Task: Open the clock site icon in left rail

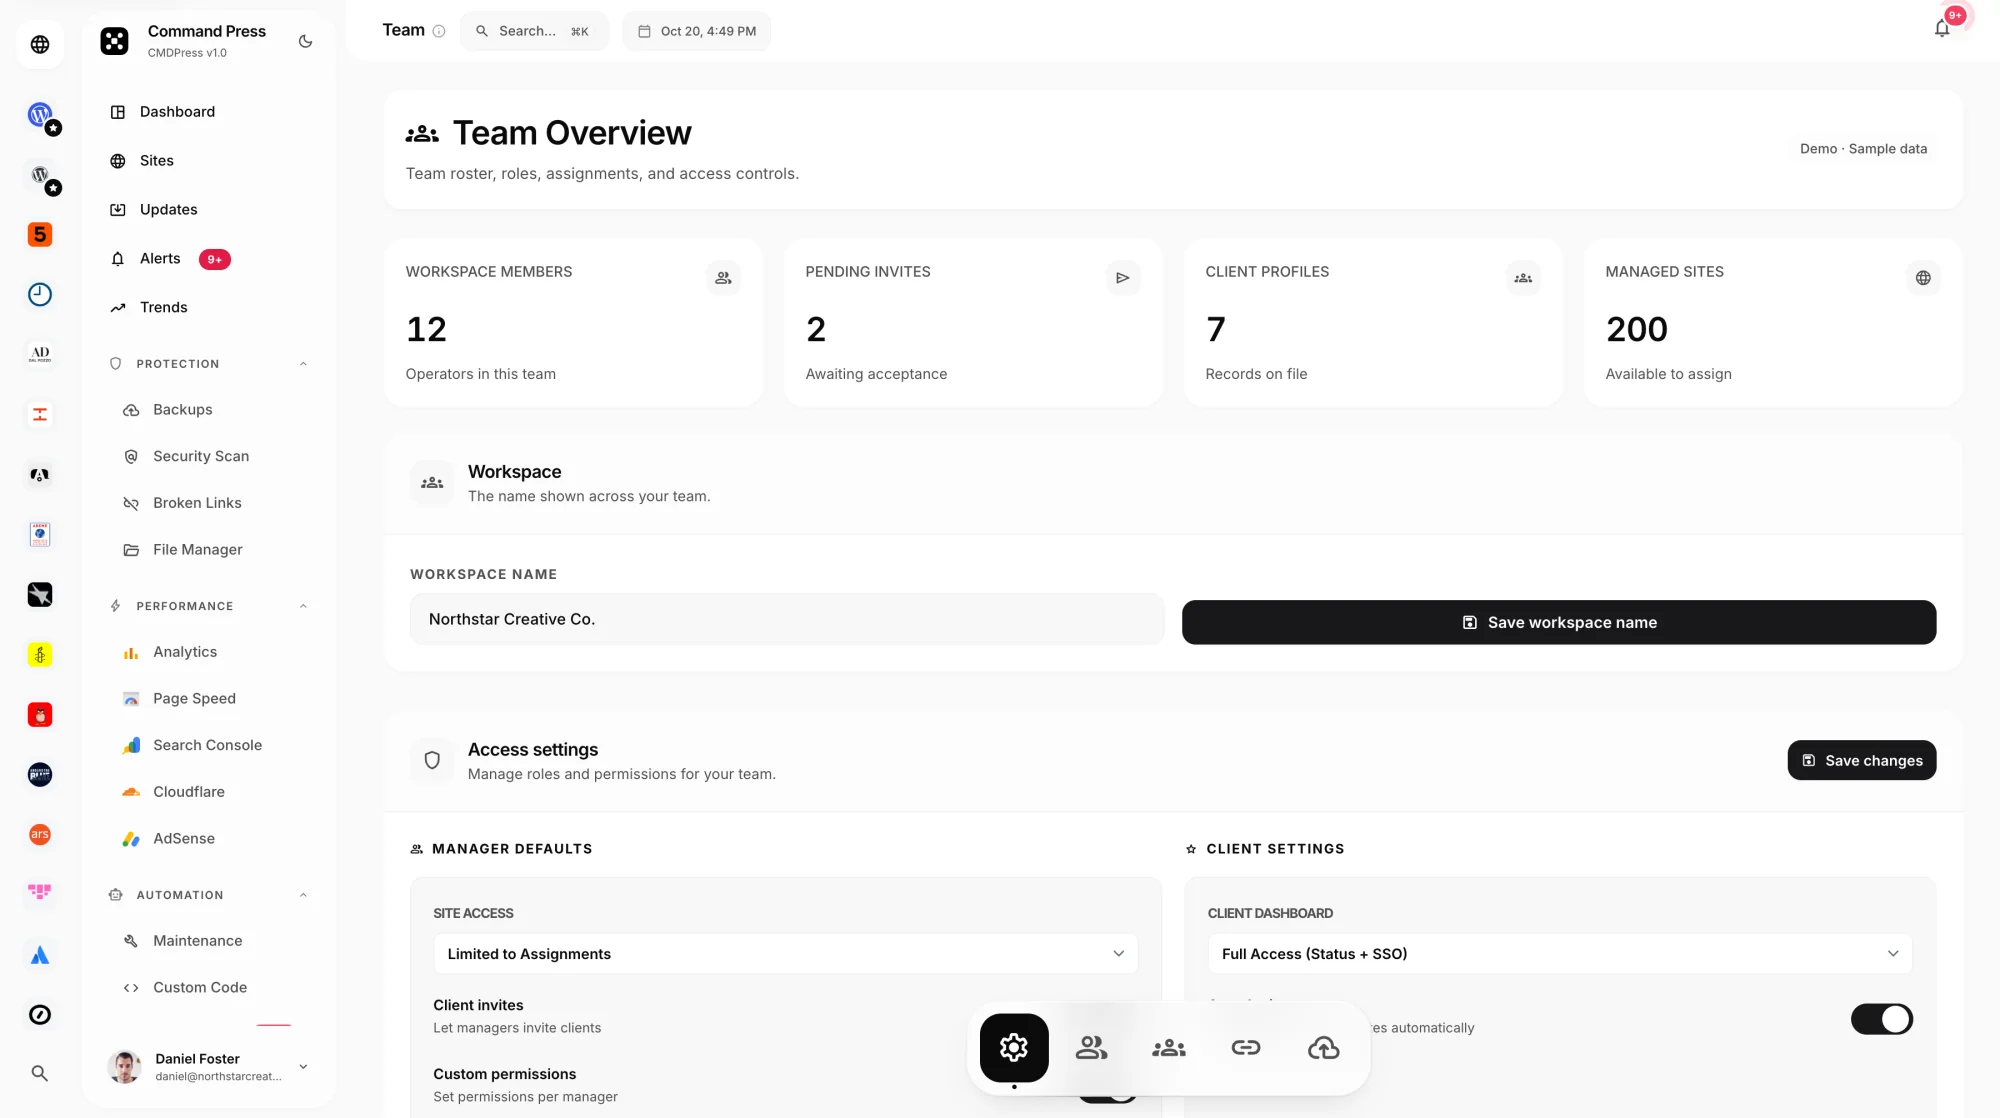Action: tap(40, 294)
